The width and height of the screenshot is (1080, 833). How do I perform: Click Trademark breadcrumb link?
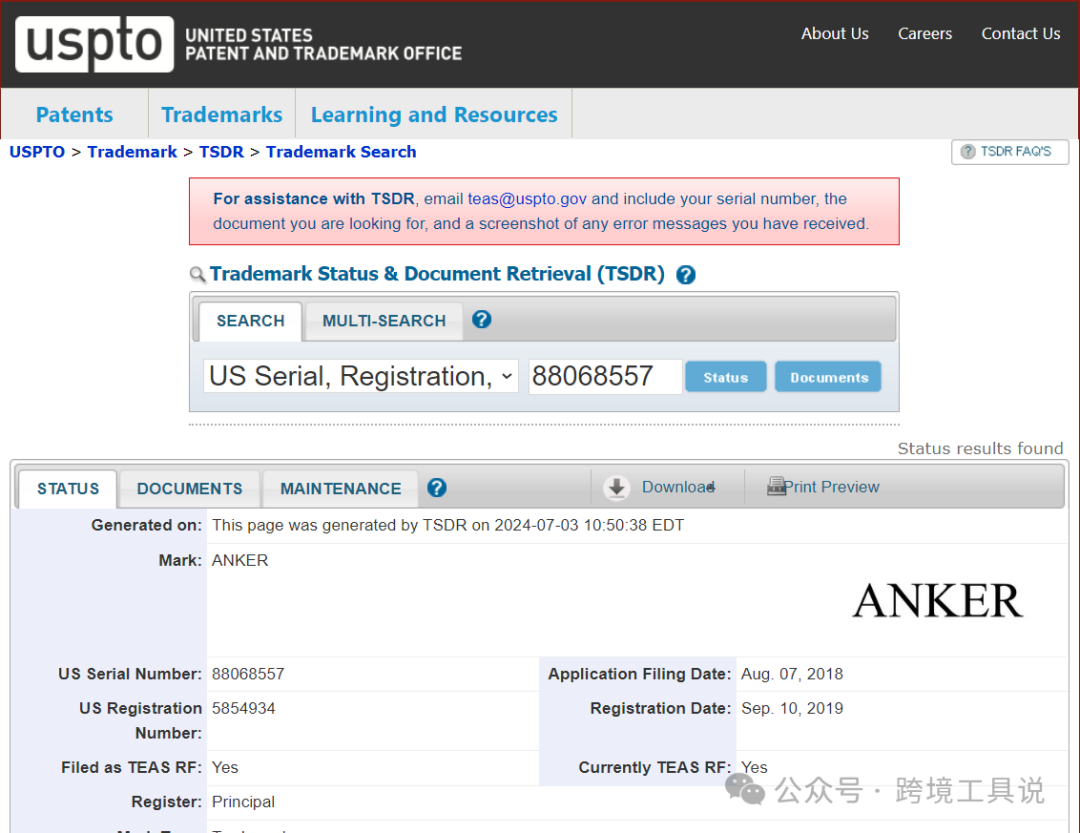click(132, 152)
